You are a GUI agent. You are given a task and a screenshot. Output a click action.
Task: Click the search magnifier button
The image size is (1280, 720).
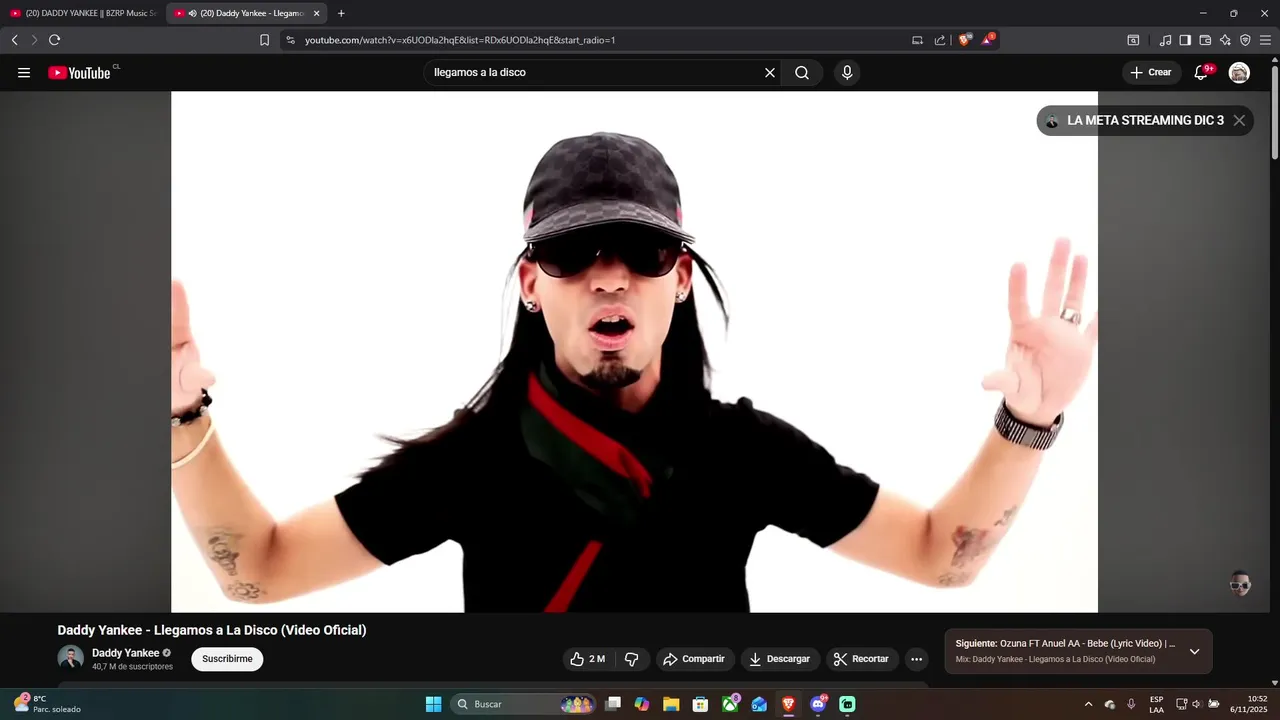(x=802, y=73)
